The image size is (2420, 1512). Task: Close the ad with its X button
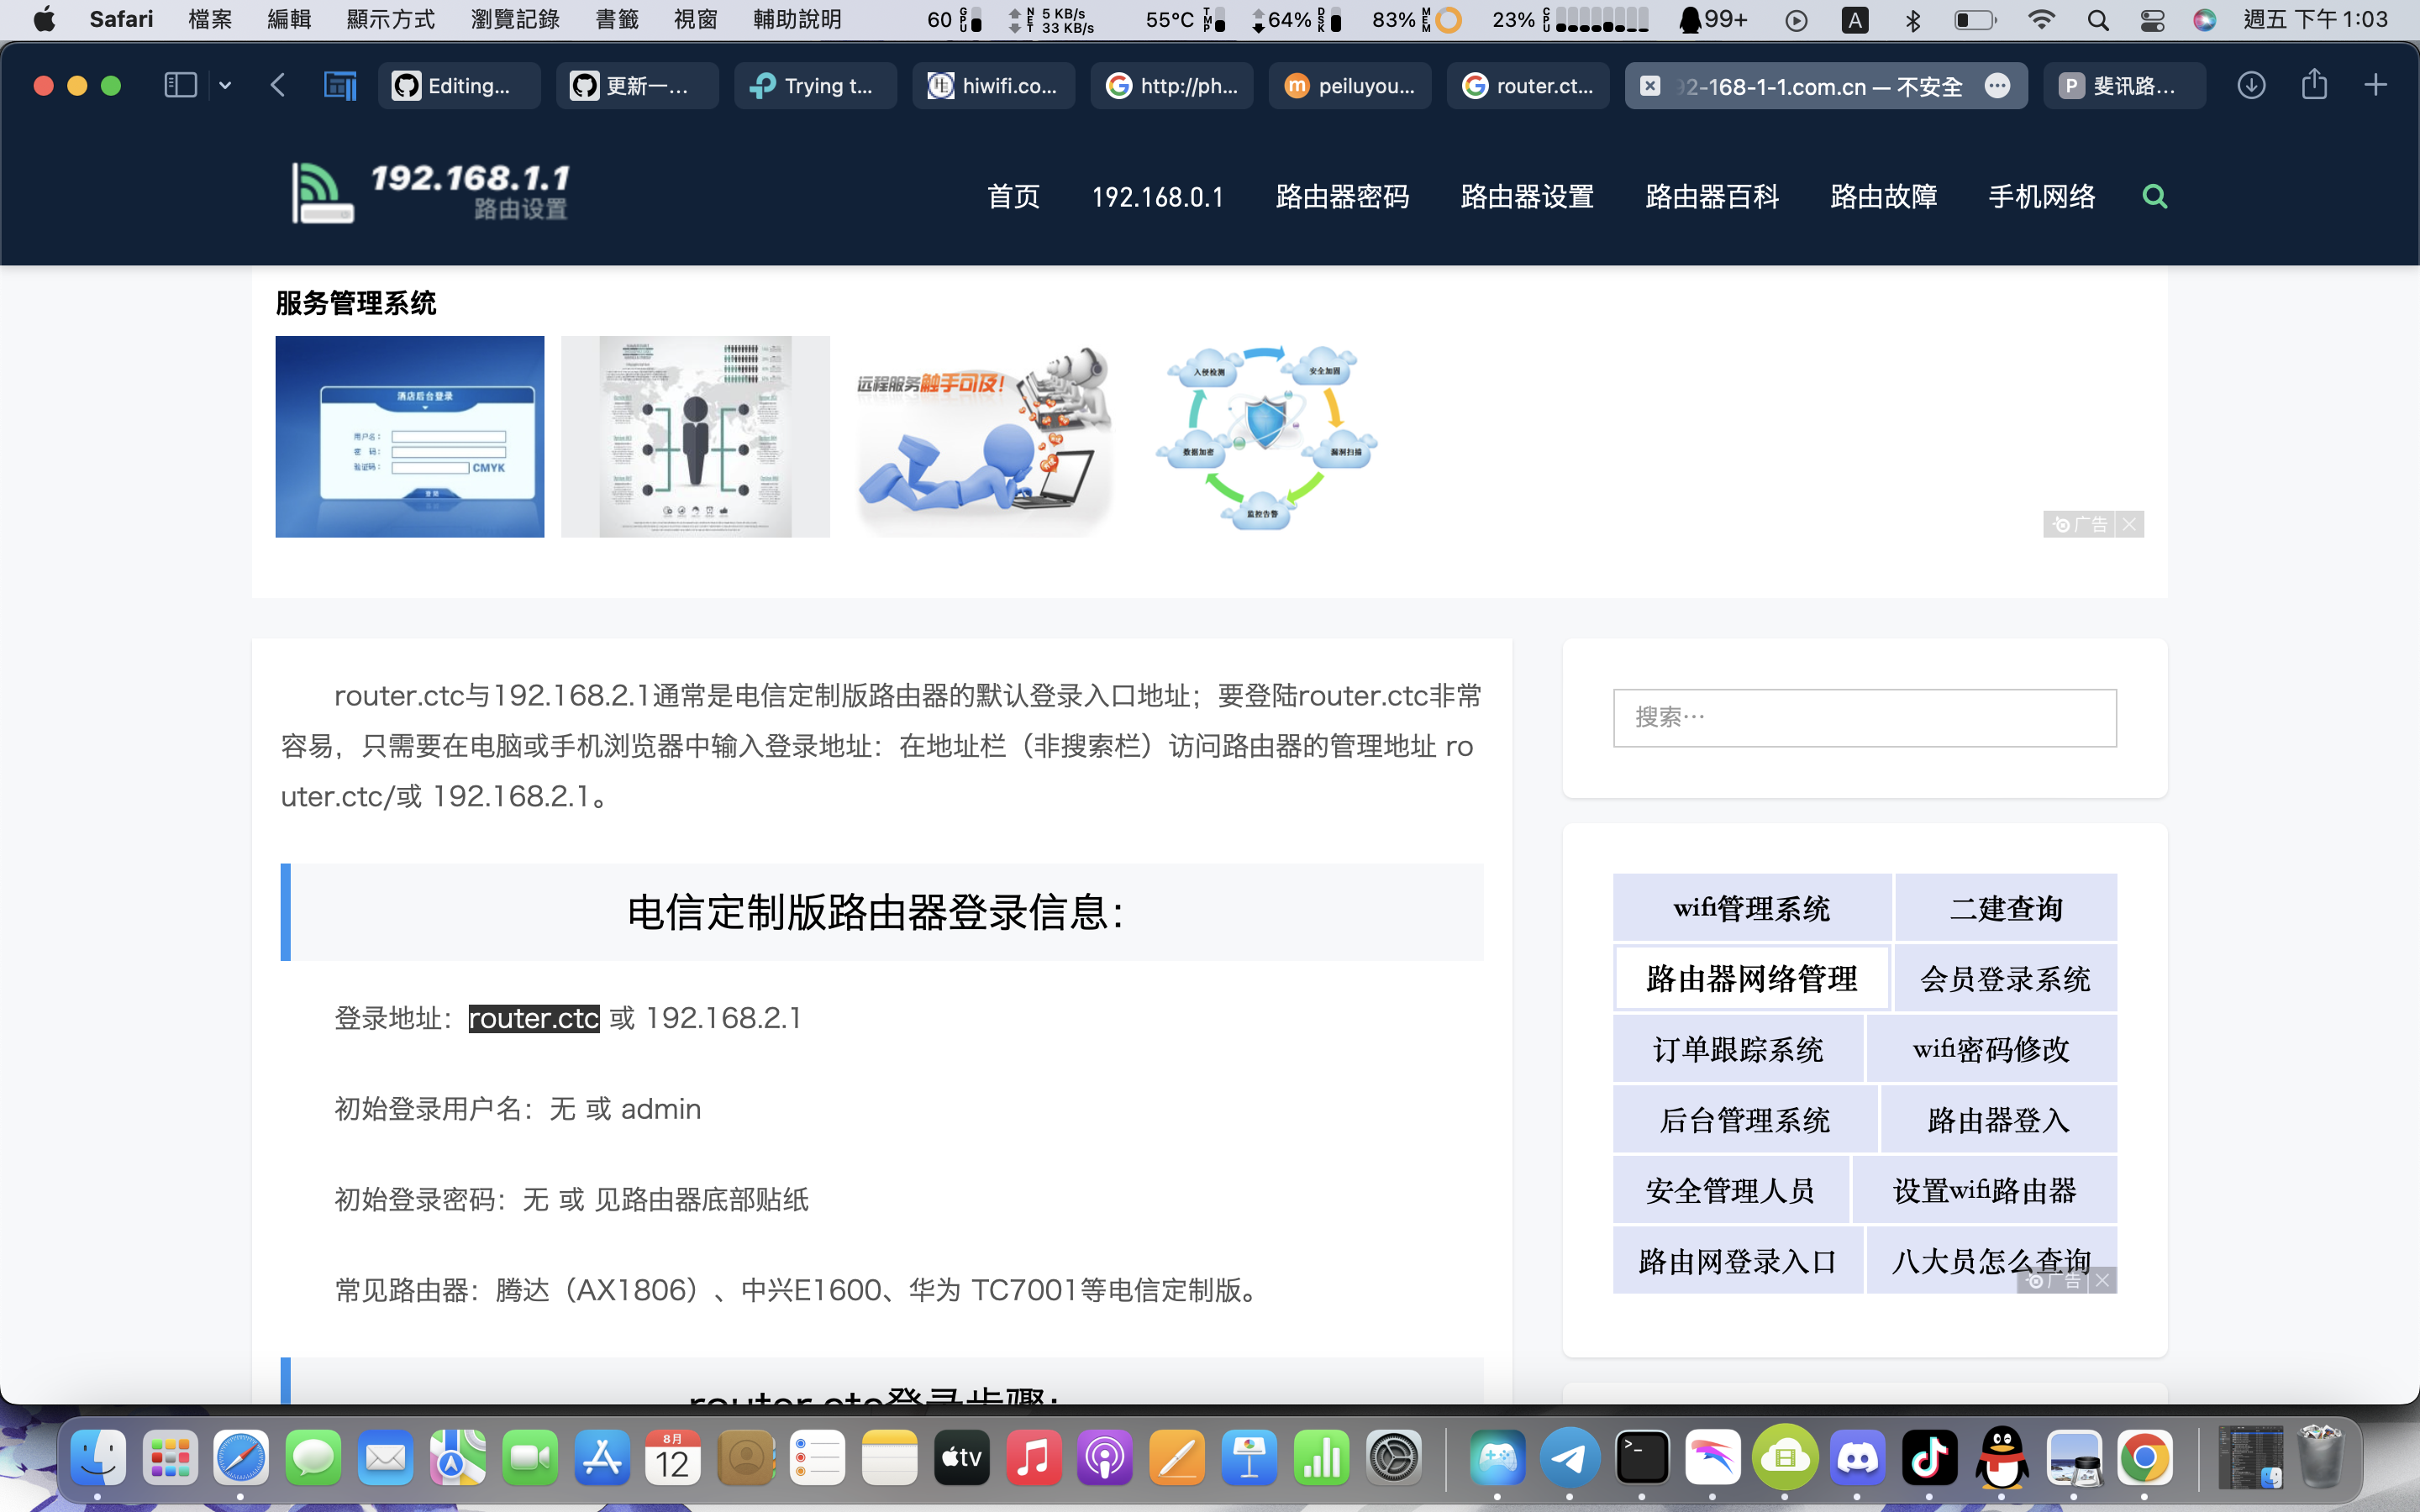[2131, 523]
